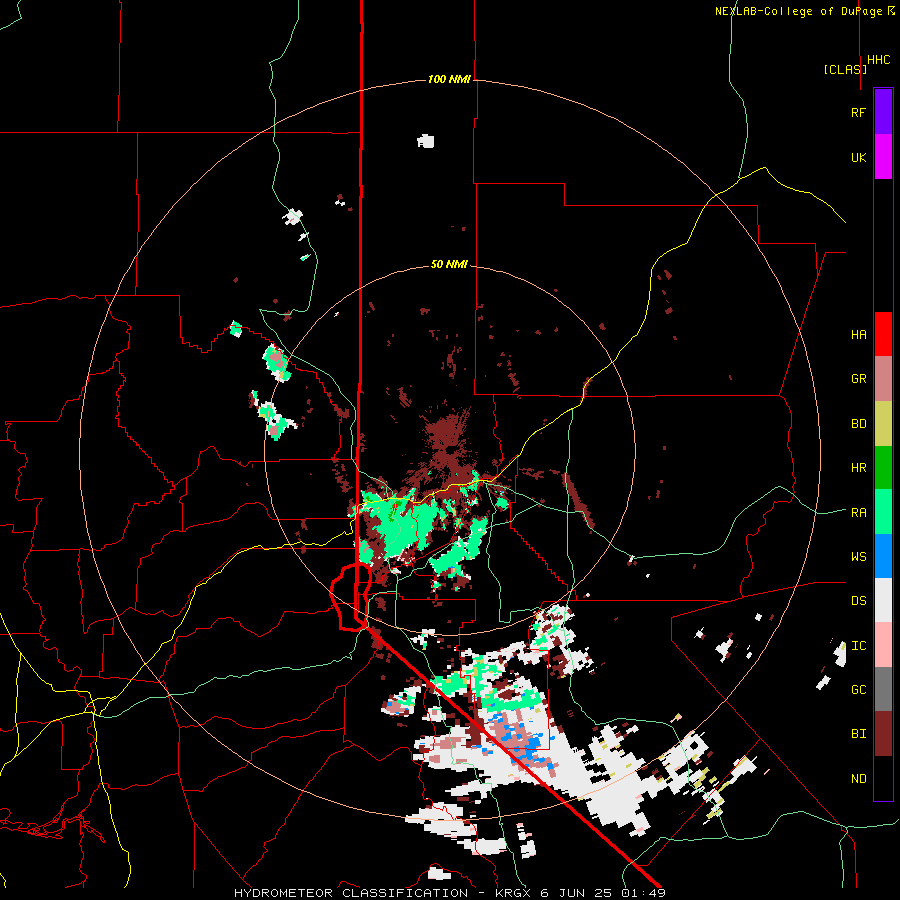Click the BD legend label text
The image size is (900, 900).
point(859,424)
